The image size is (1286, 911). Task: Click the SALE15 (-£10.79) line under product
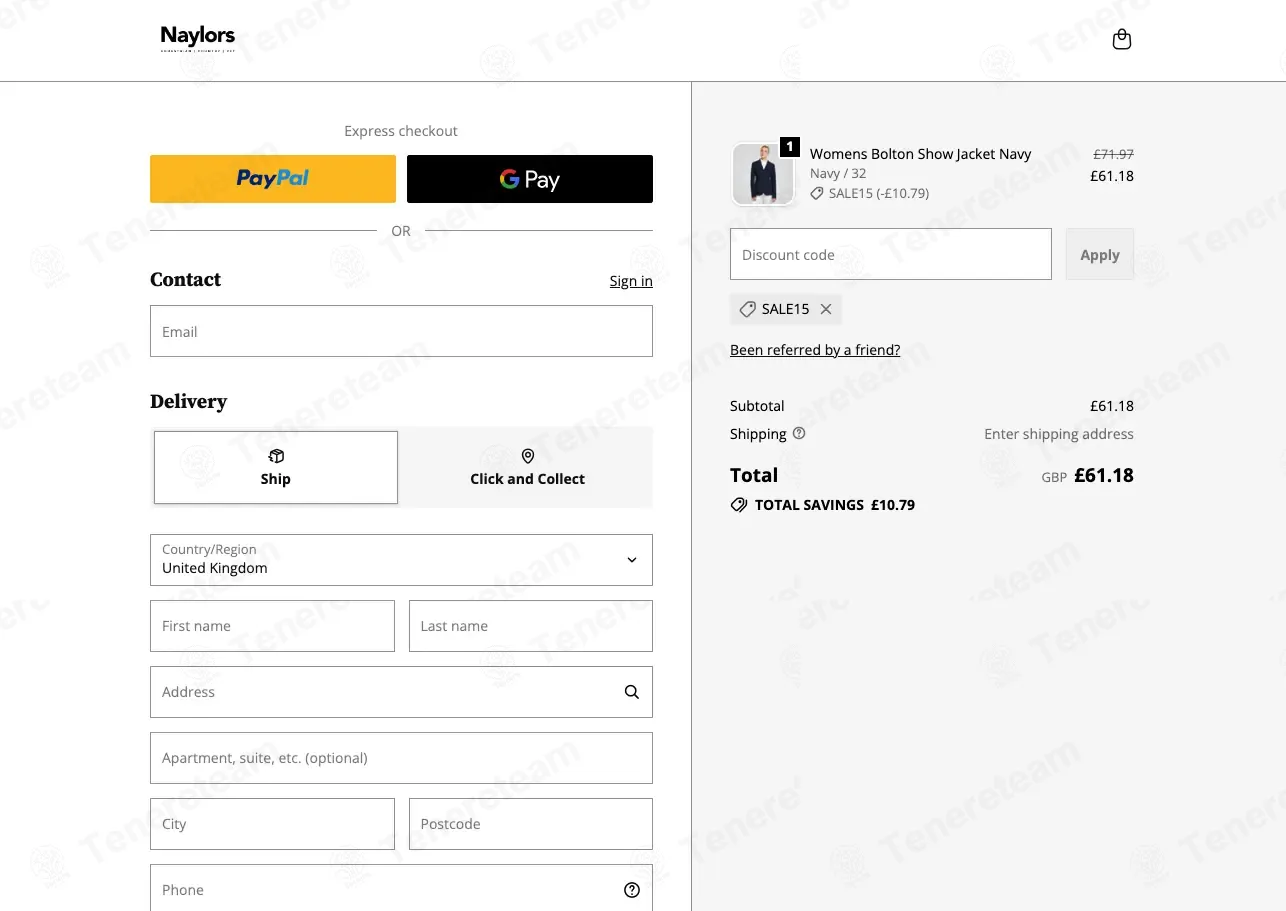[870, 193]
